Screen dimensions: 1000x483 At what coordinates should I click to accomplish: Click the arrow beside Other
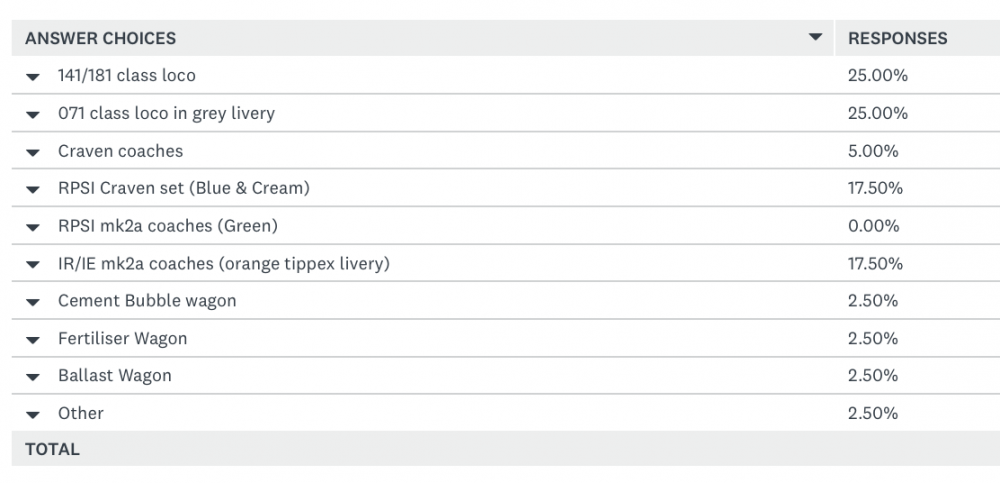tap(33, 415)
